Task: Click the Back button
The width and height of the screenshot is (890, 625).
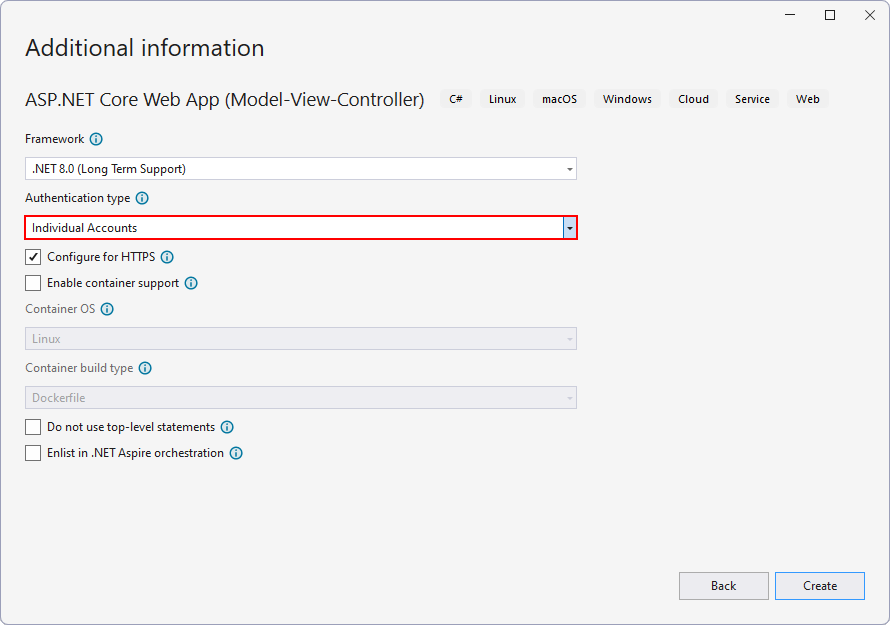Action: (723, 586)
